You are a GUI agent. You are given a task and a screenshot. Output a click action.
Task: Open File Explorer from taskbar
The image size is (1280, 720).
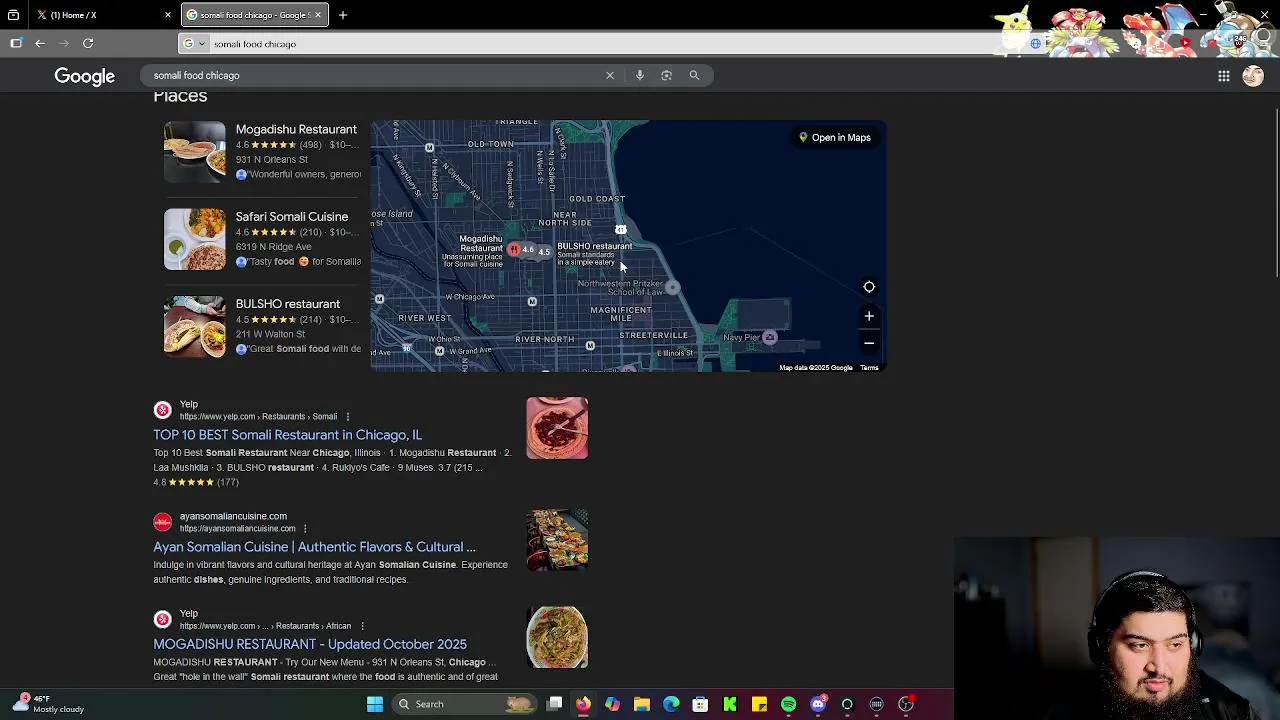coord(642,704)
